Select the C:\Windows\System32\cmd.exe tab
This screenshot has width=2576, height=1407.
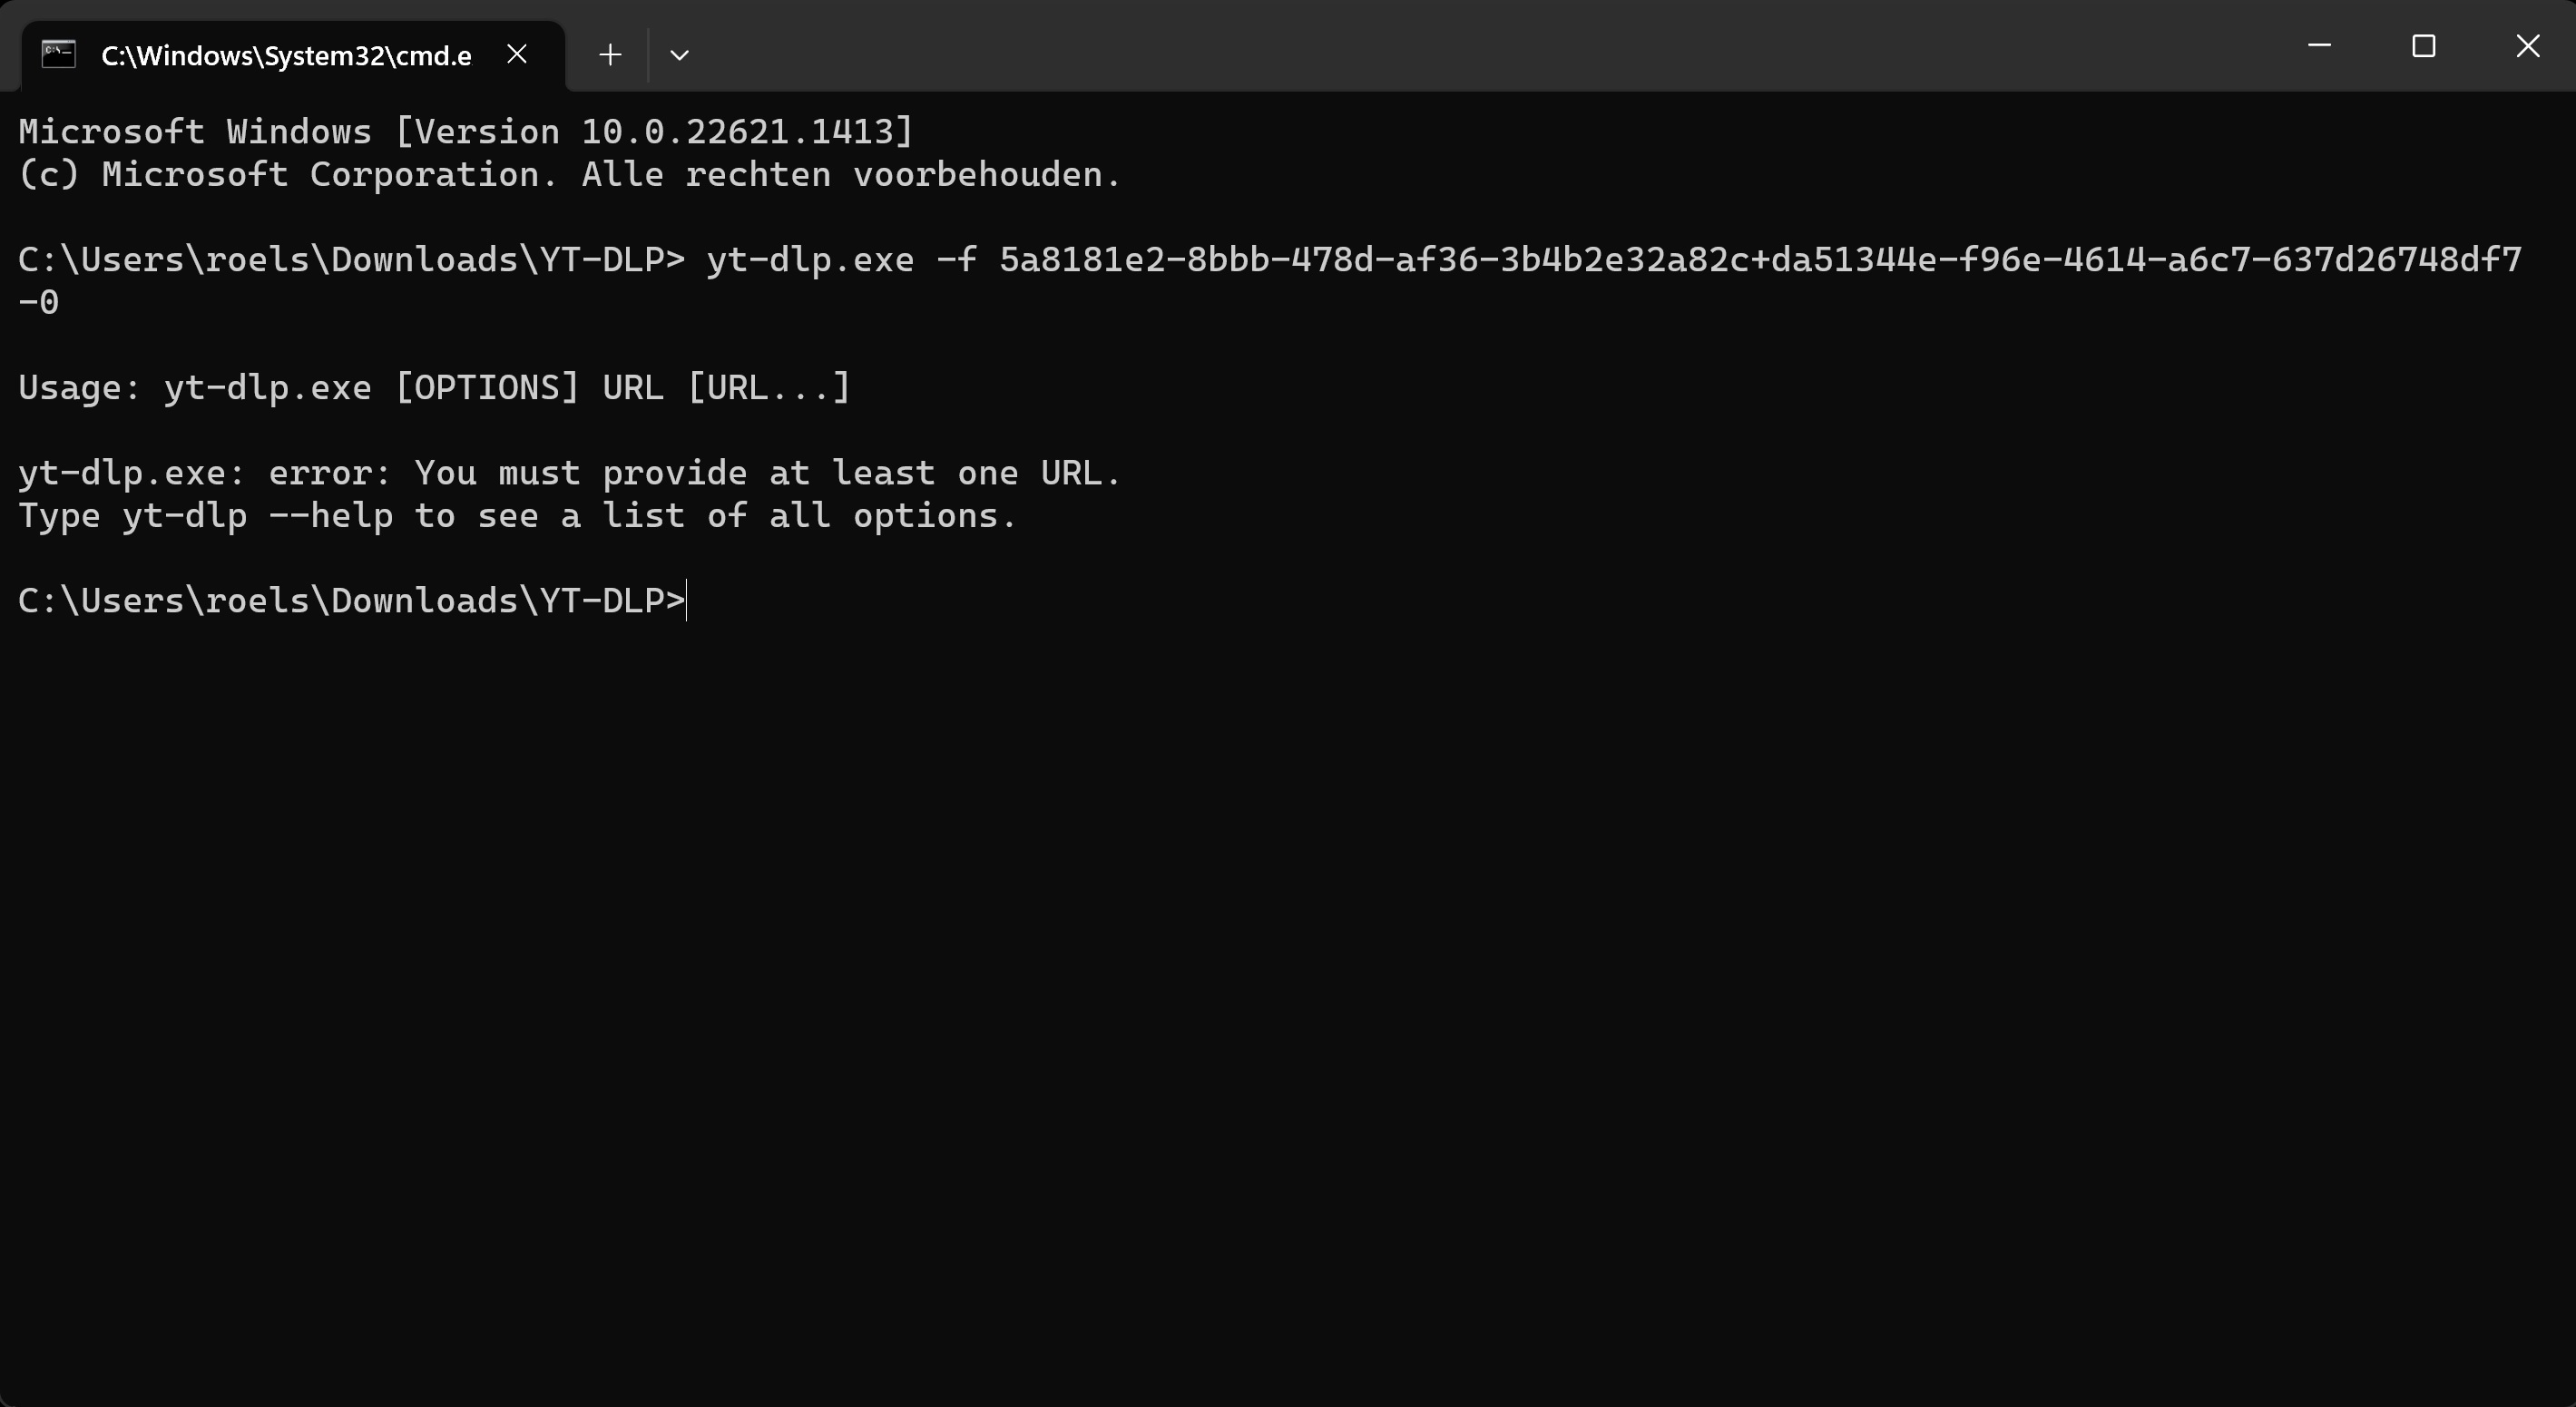click(x=286, y=56)
